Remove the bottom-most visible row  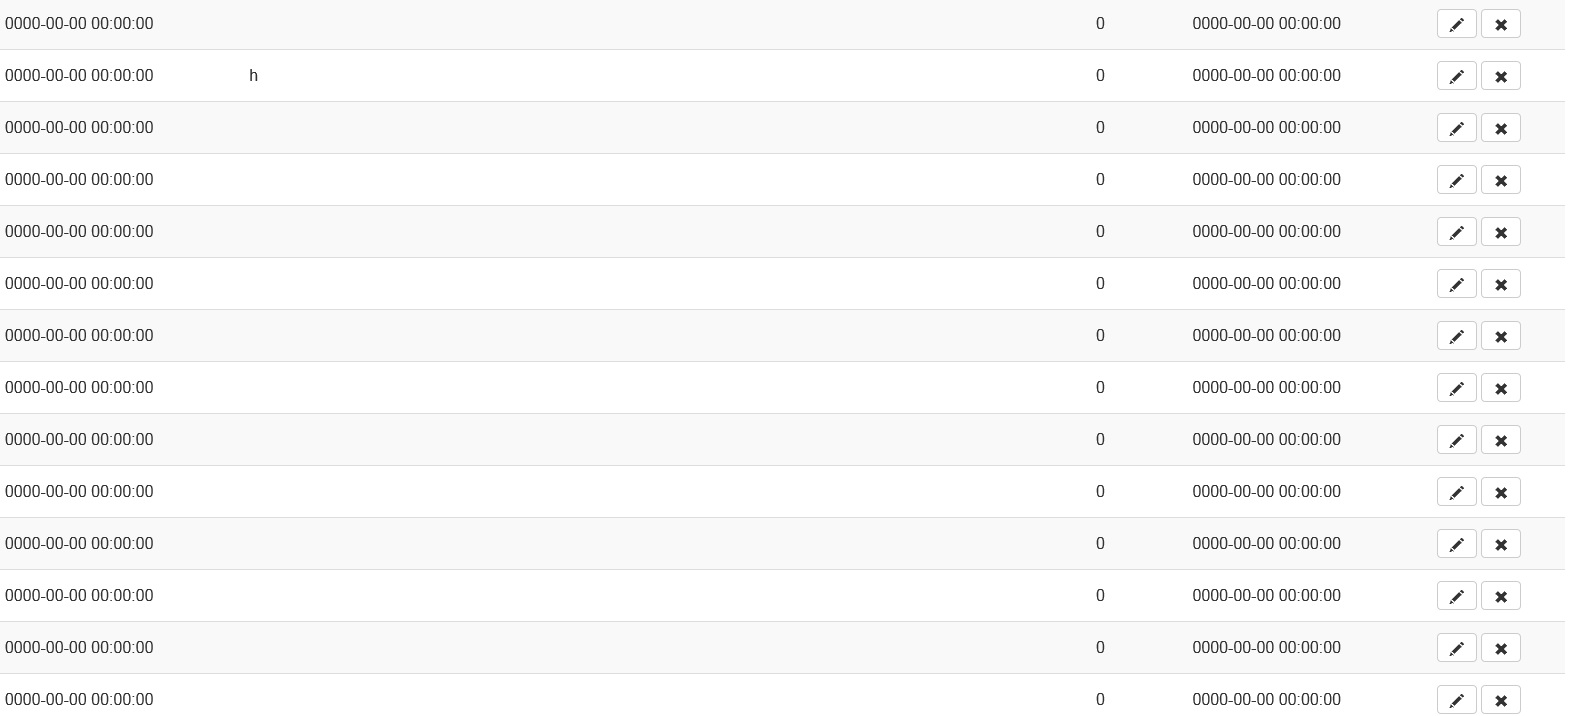(1500, 699)
